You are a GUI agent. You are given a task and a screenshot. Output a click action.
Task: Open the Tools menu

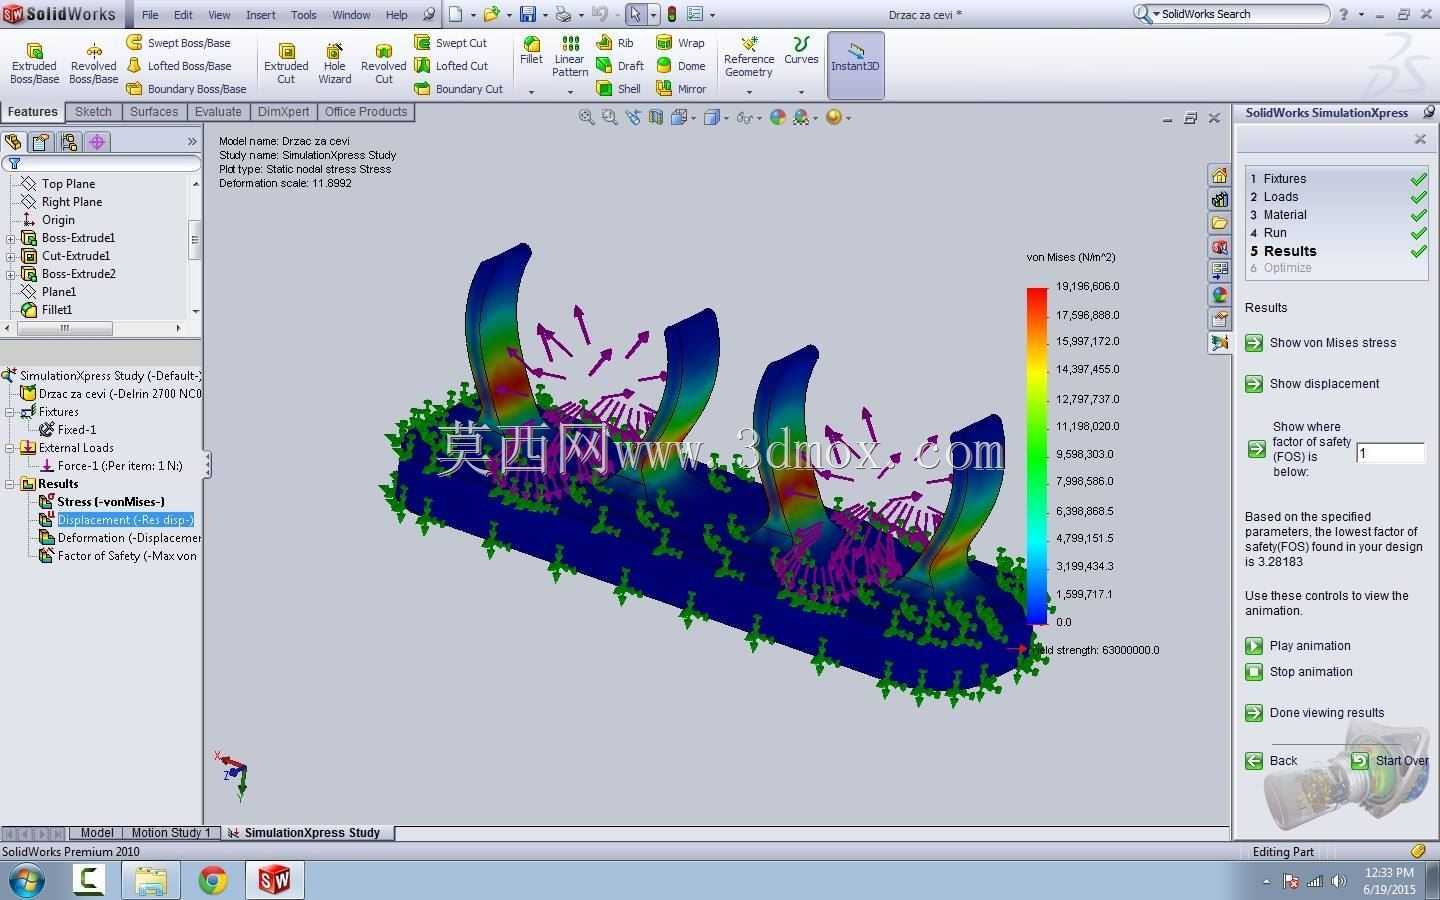[304, 15]
